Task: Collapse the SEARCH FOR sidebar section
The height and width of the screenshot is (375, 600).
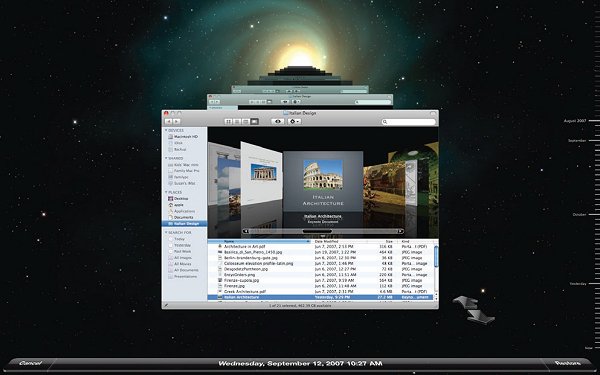Action: pos(166,232)
